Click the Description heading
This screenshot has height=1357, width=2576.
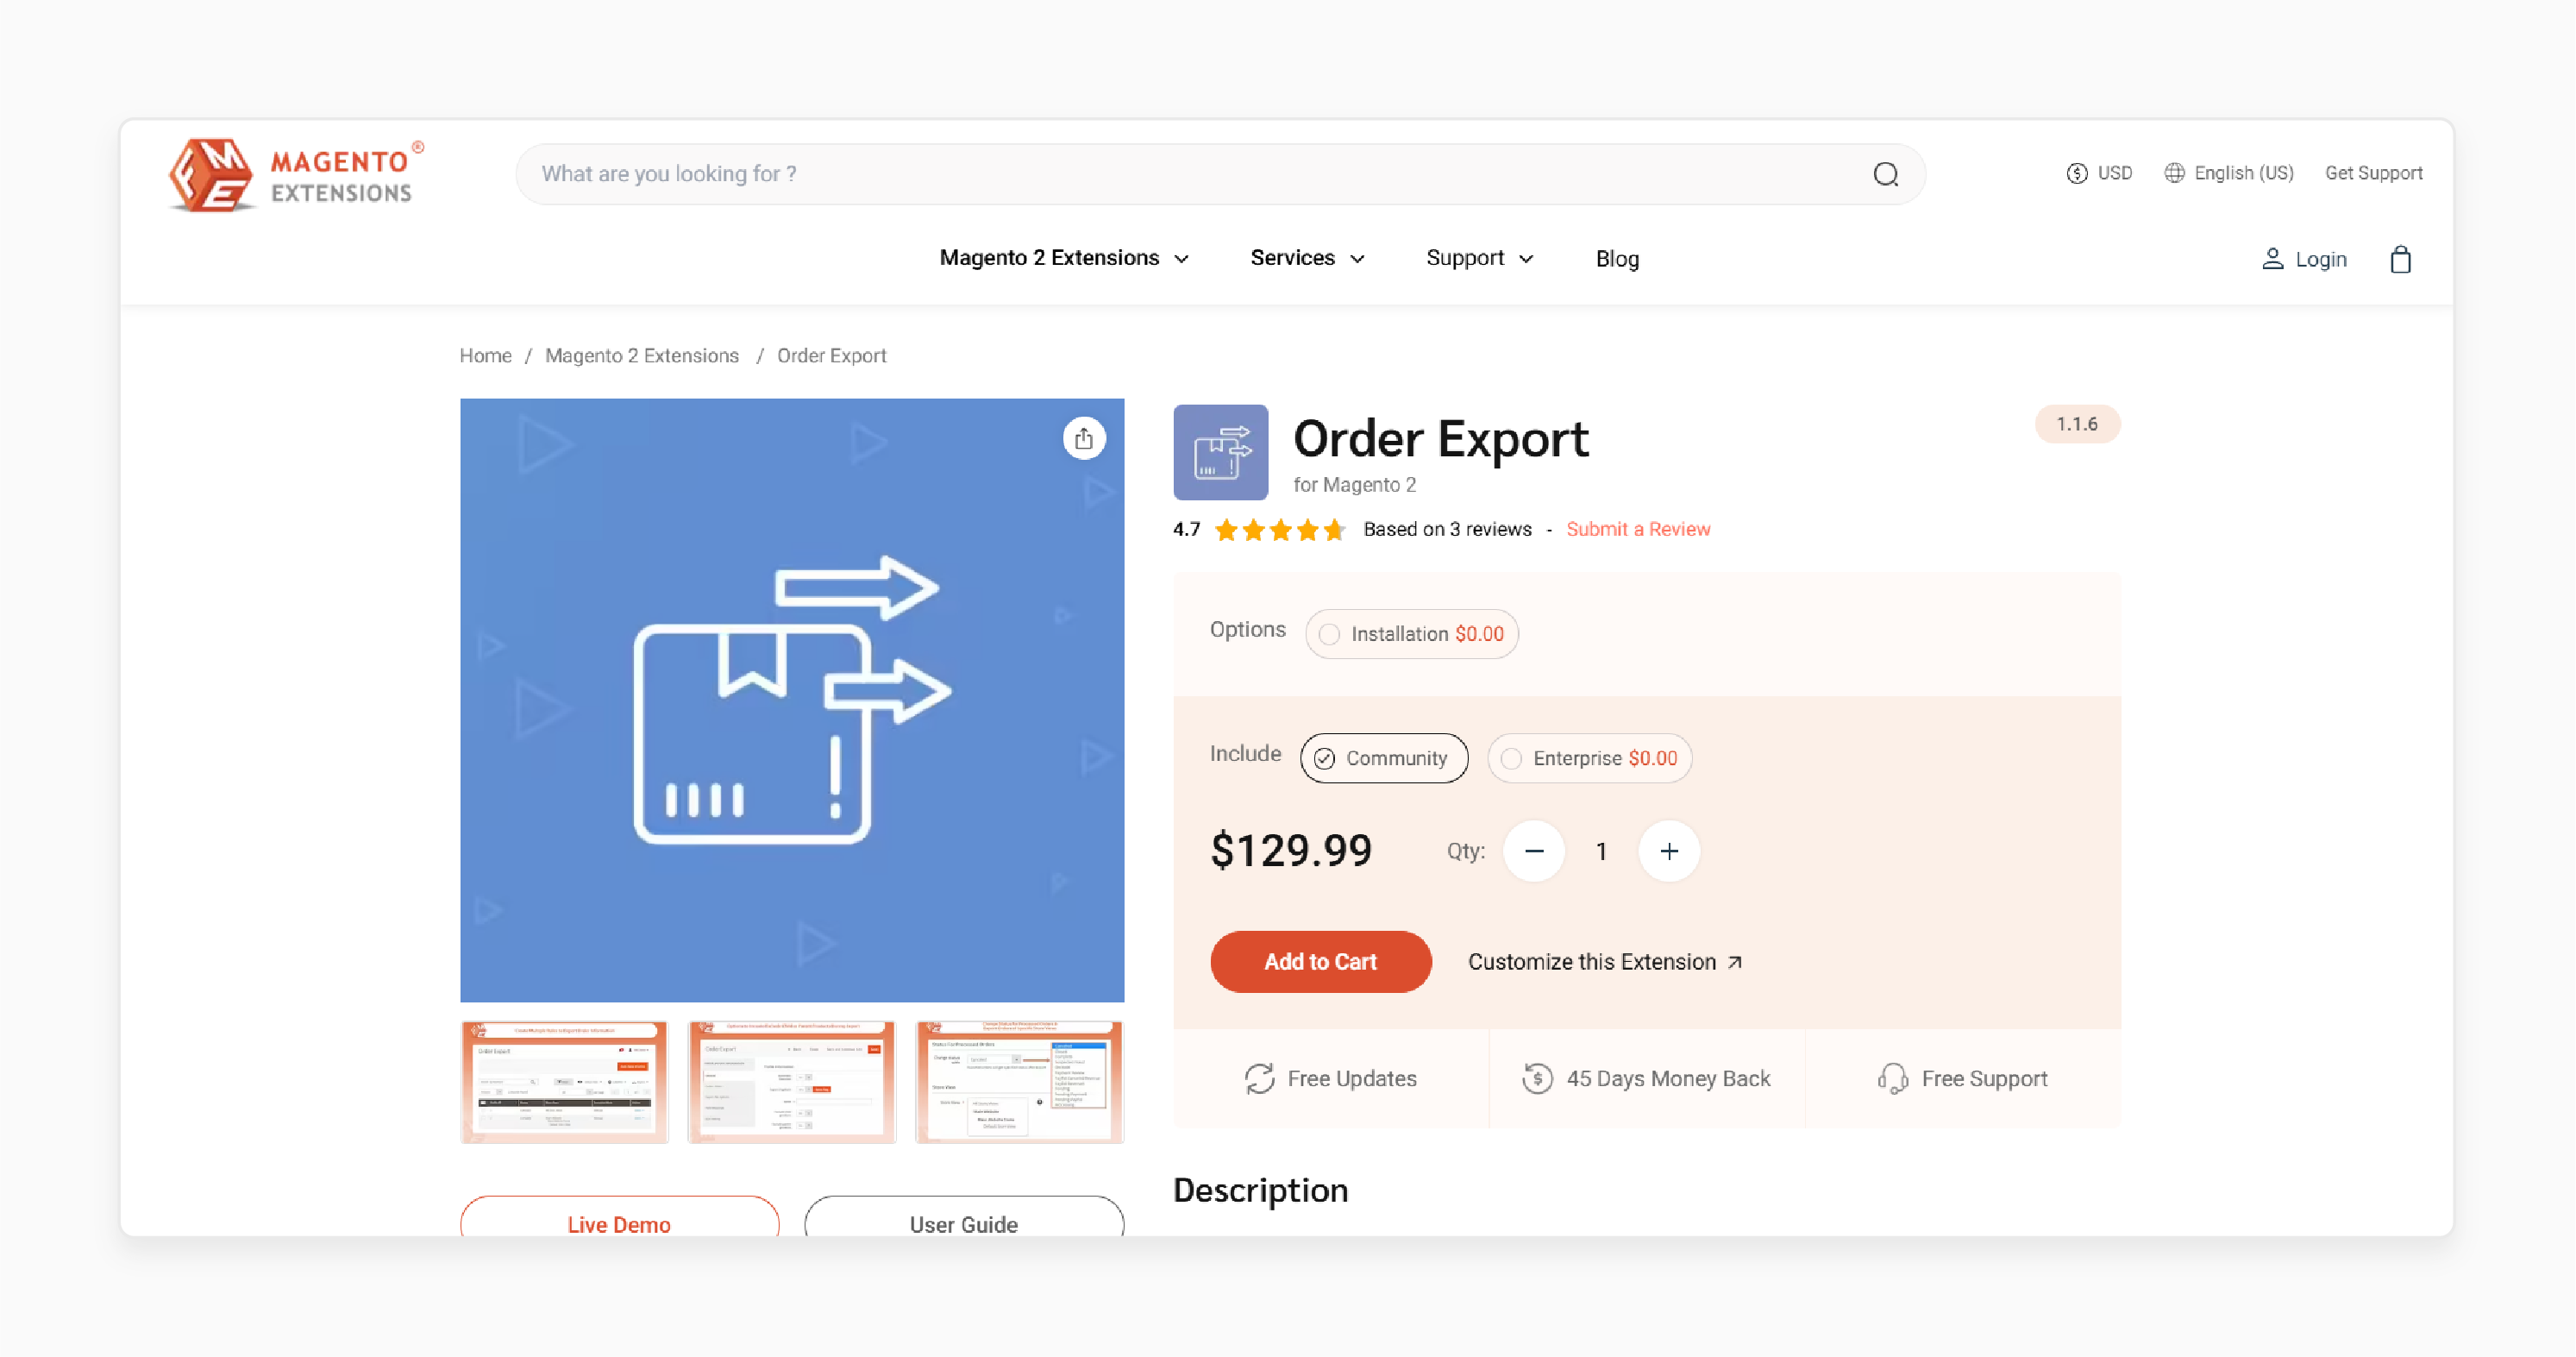click(x=1260, y=1190)
